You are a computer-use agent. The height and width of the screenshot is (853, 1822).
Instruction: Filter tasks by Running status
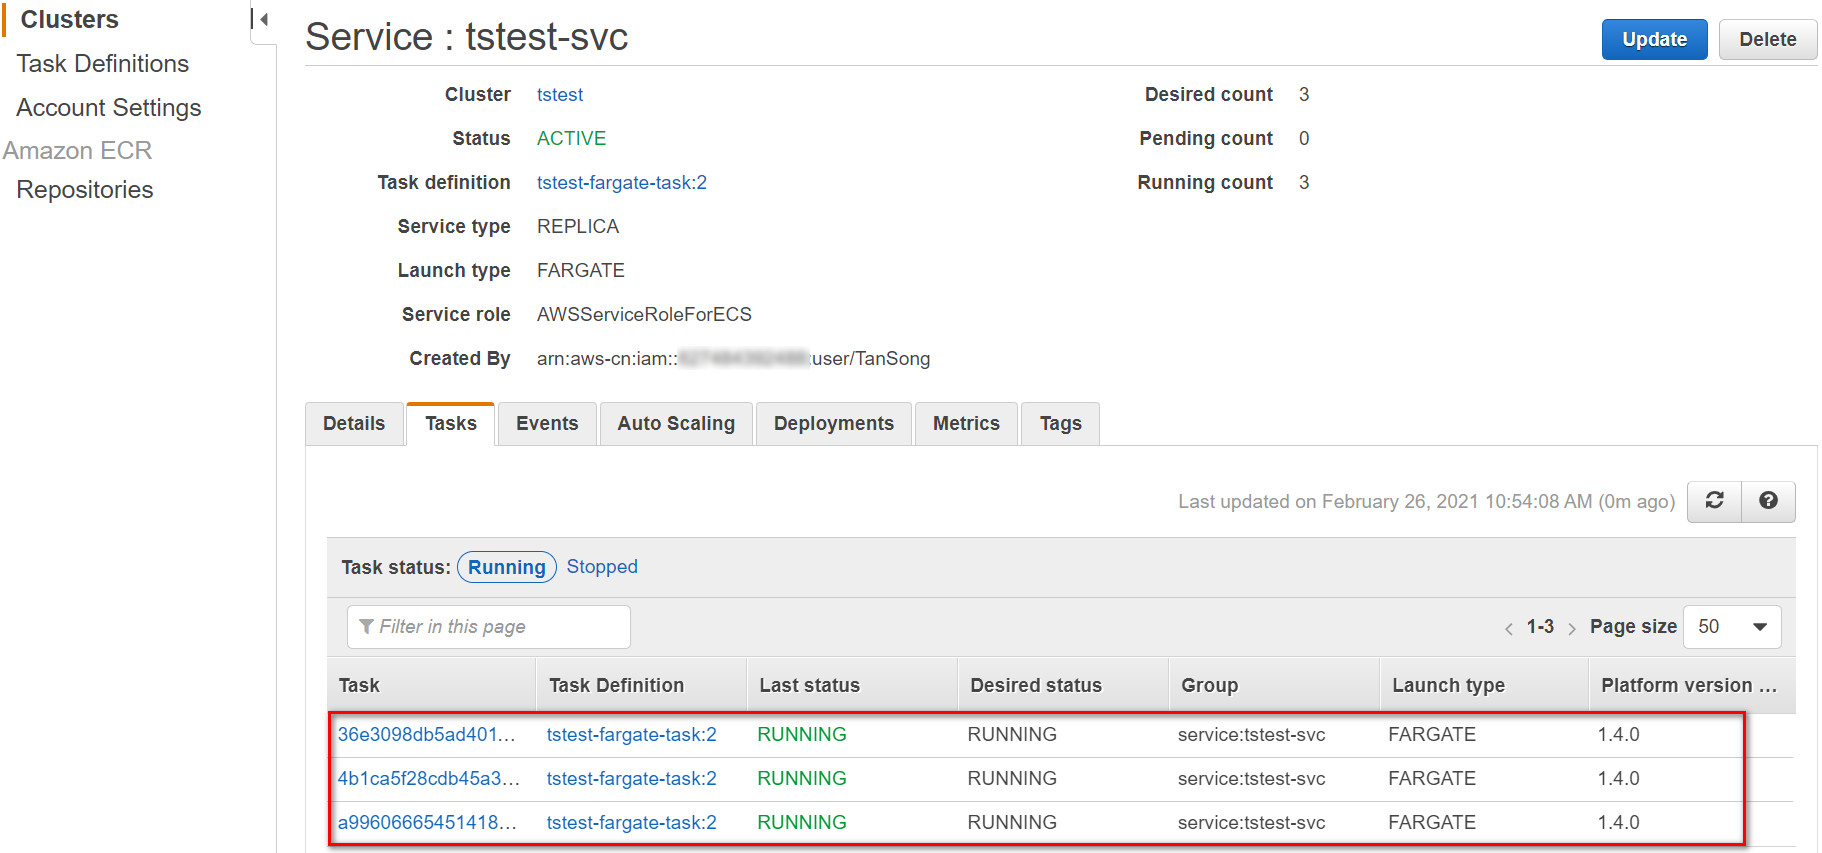(507, 567)
